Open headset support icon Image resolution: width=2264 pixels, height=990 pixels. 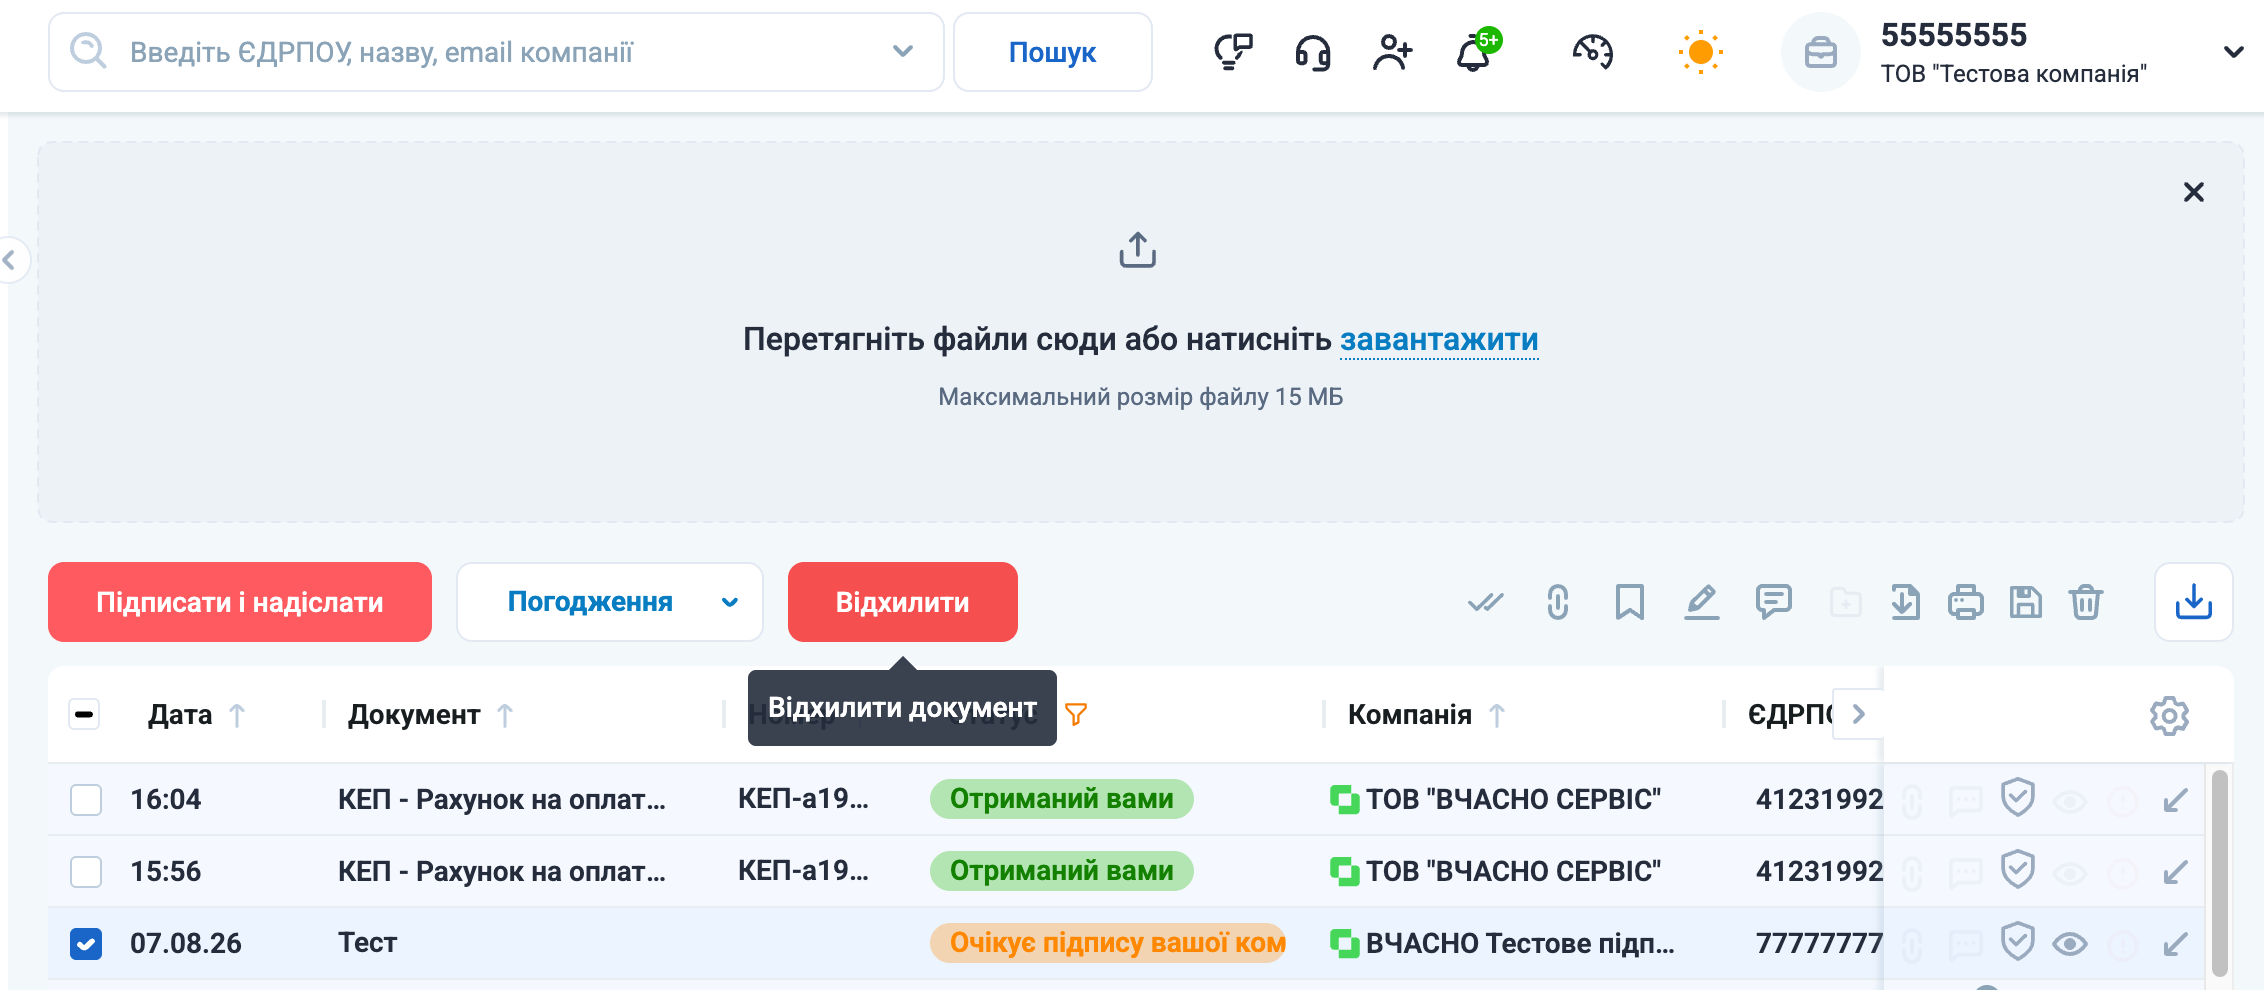(1313, 52)
